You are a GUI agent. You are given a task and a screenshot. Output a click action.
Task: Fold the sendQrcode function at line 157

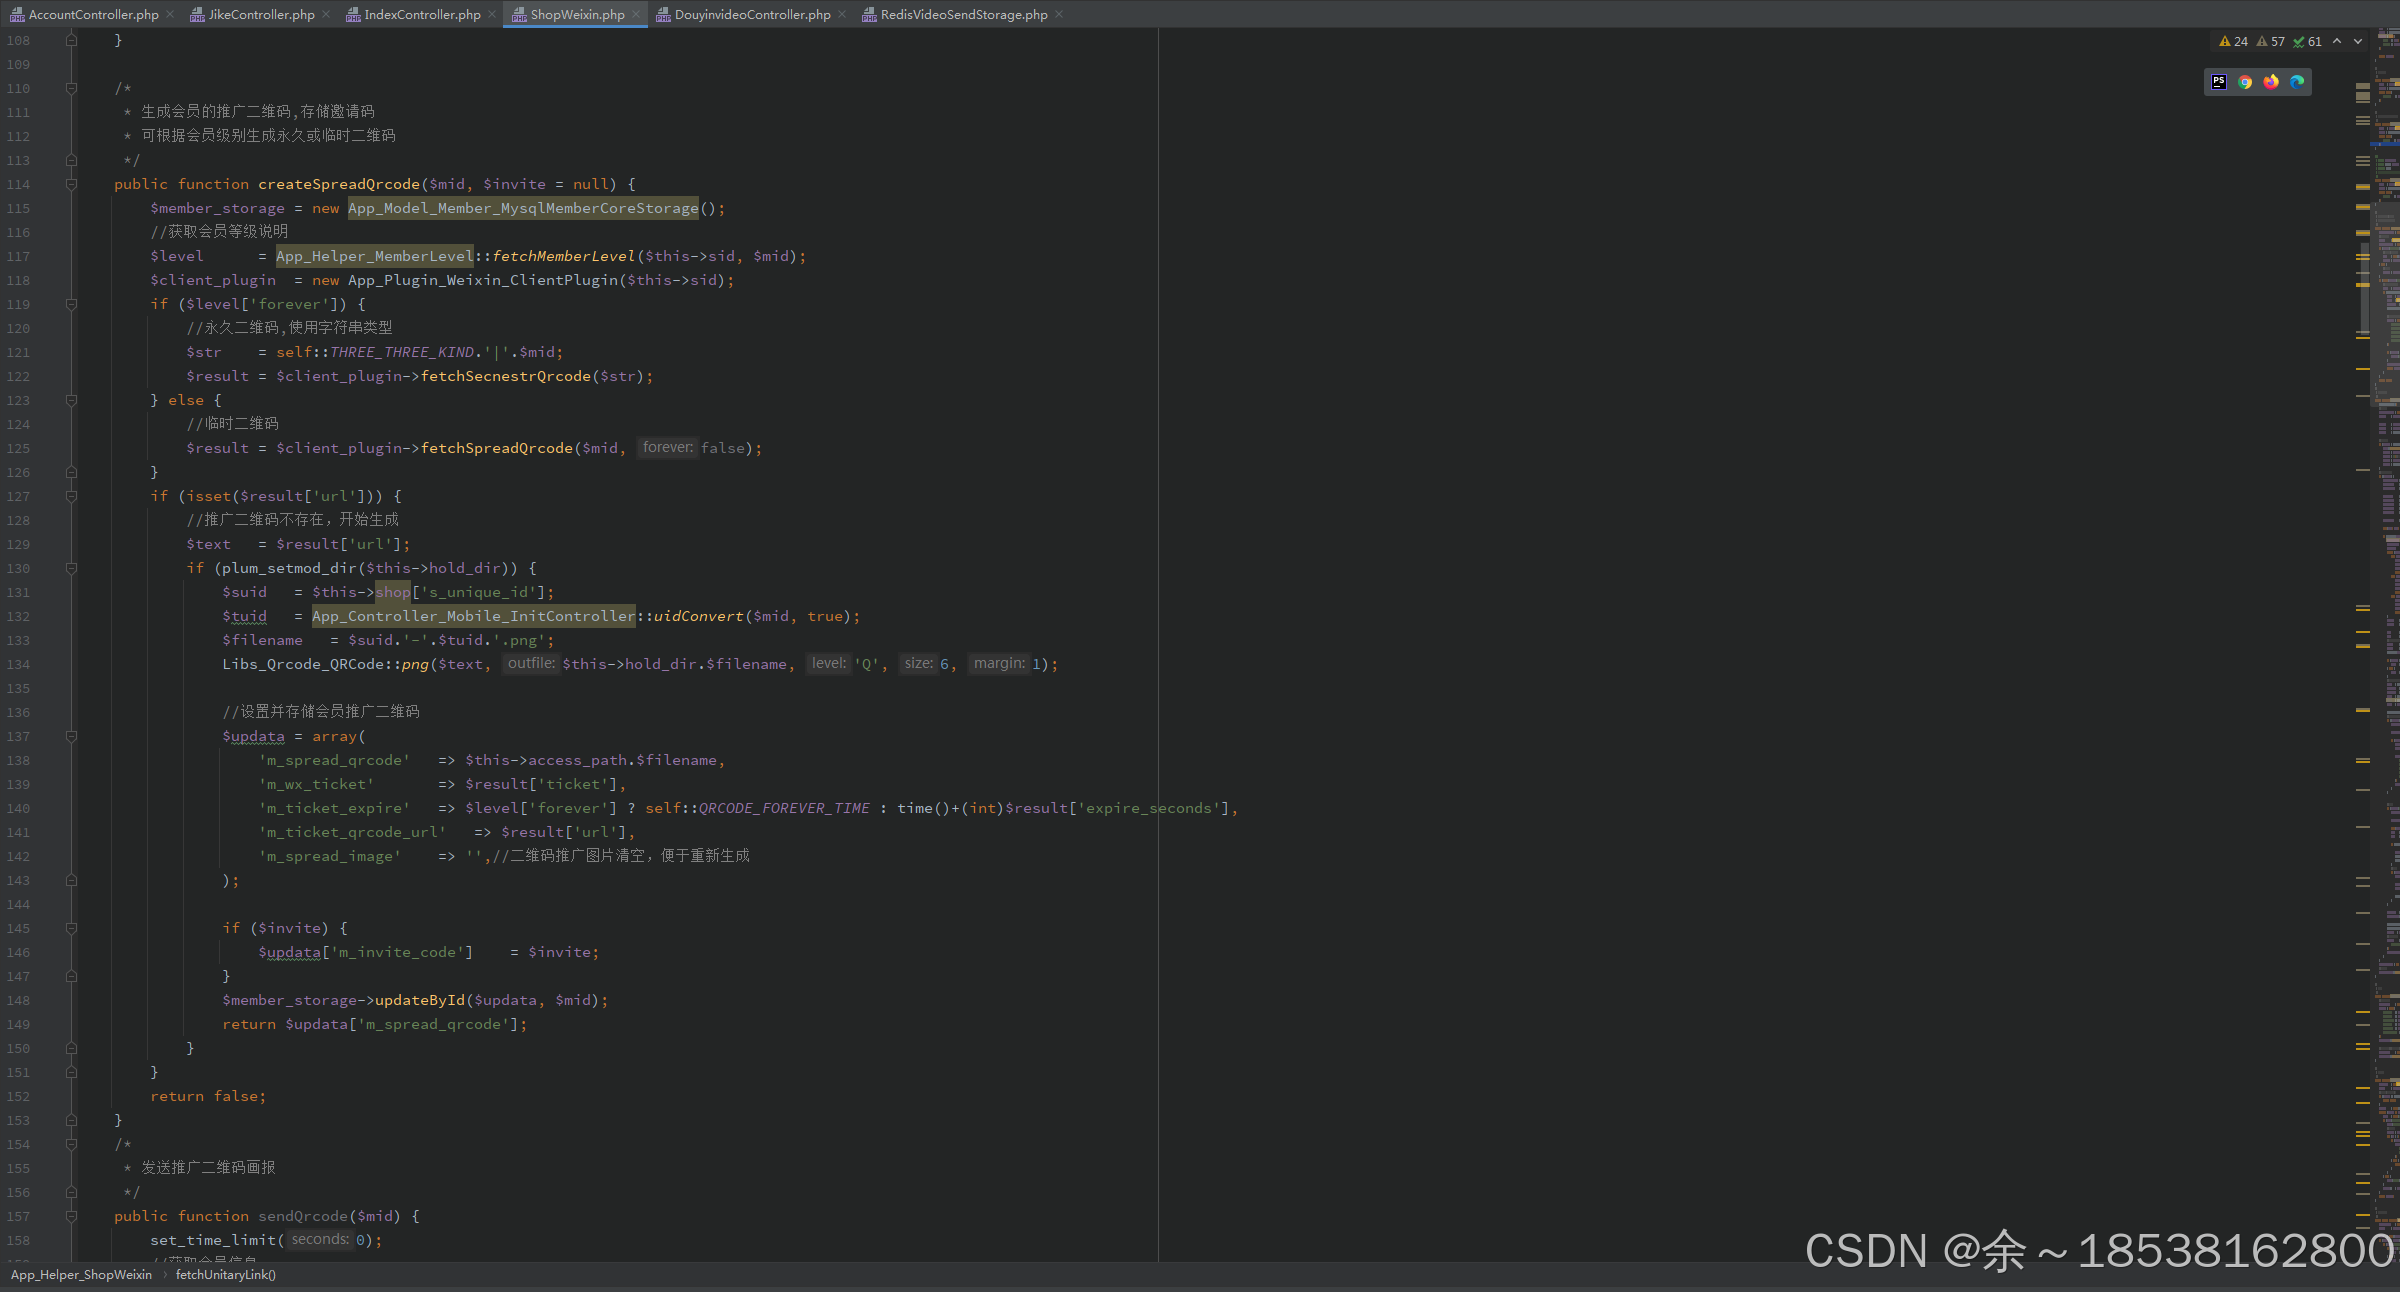[71, 1216]
